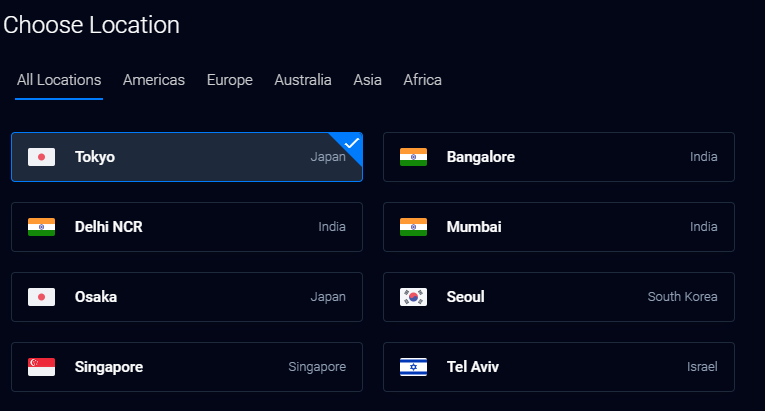This screenshot has height=411, width=765.
Task: Switch to the Europe tab
Action: 230,80
